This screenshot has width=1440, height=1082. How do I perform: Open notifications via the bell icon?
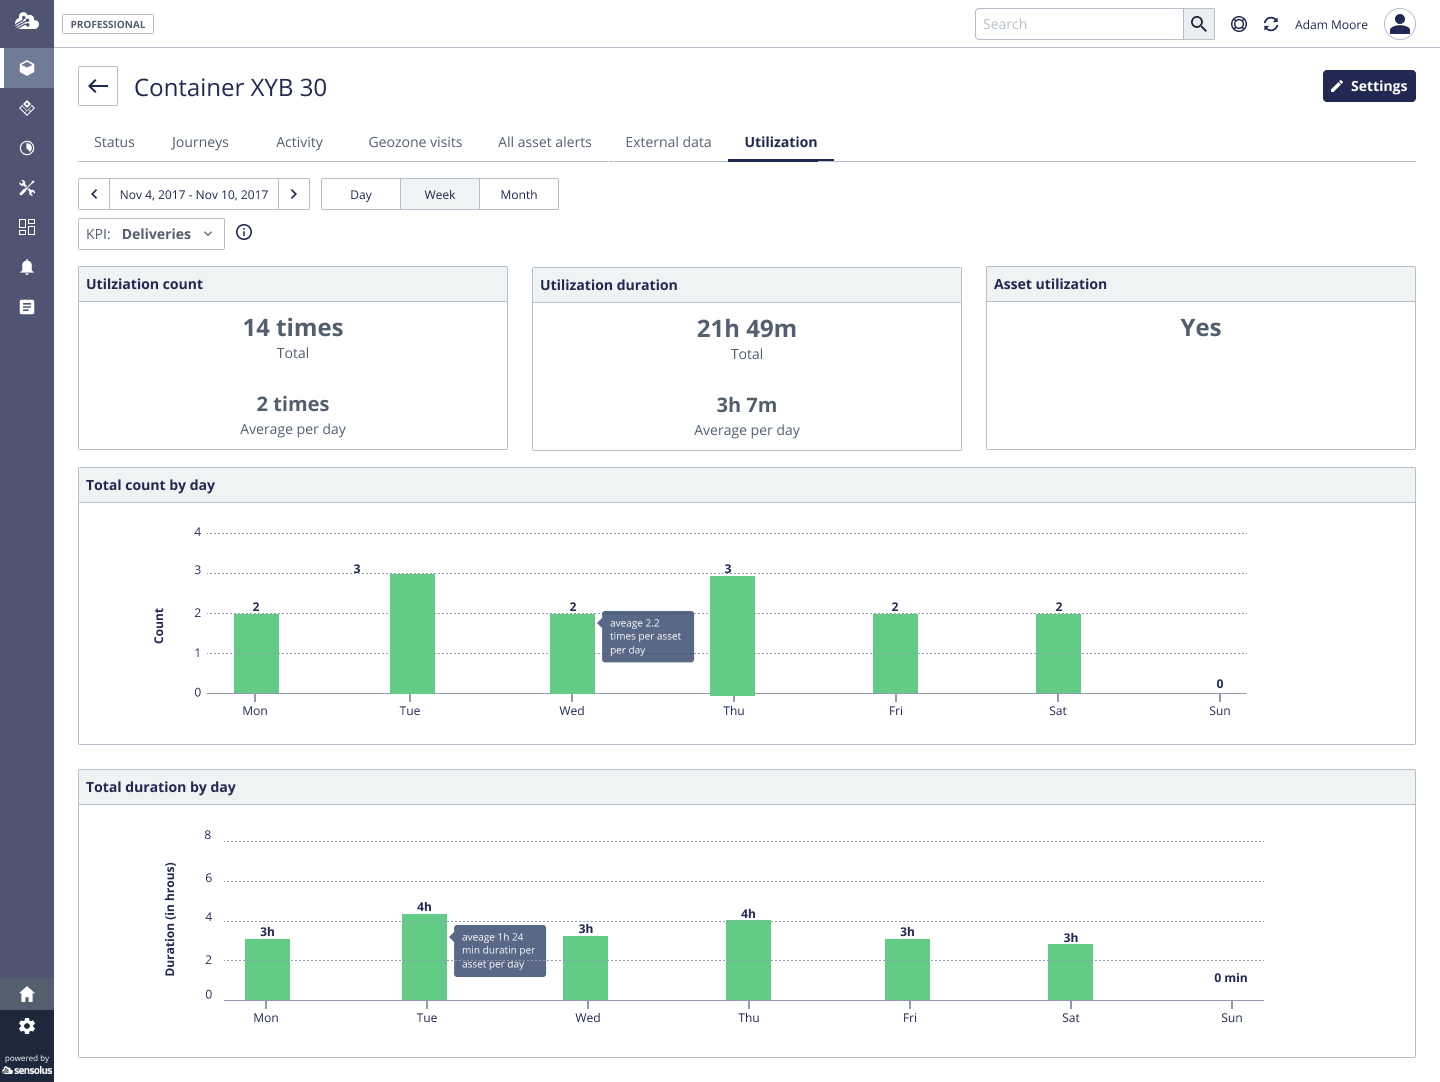pyautogui.click(x=27, y=267)
